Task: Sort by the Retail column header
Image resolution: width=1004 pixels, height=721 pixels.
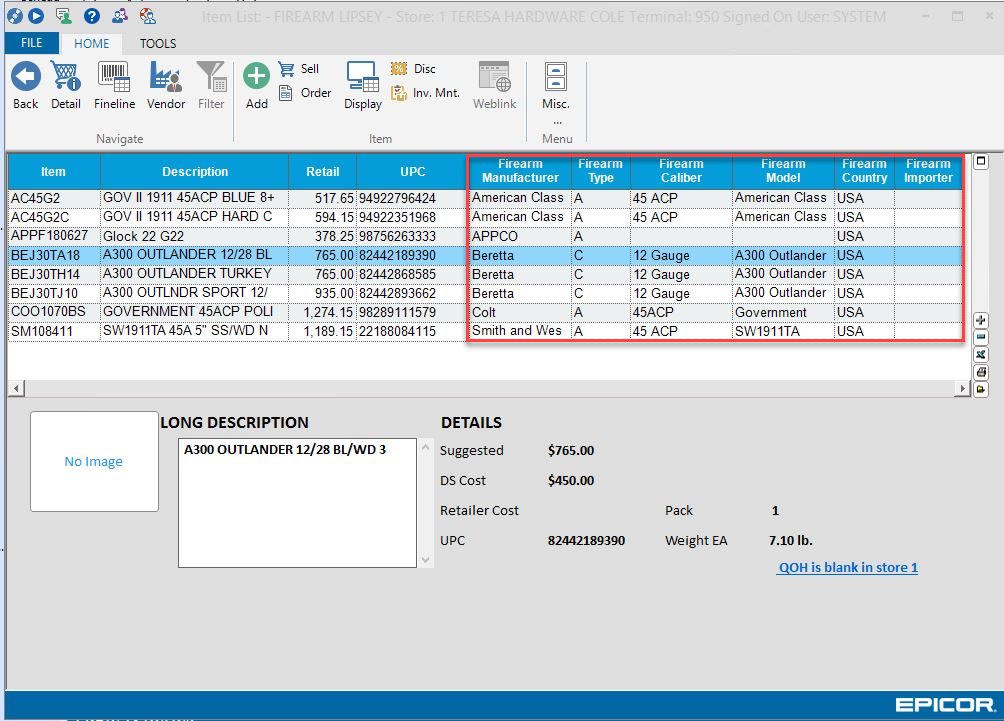Action: click(322, 171)
